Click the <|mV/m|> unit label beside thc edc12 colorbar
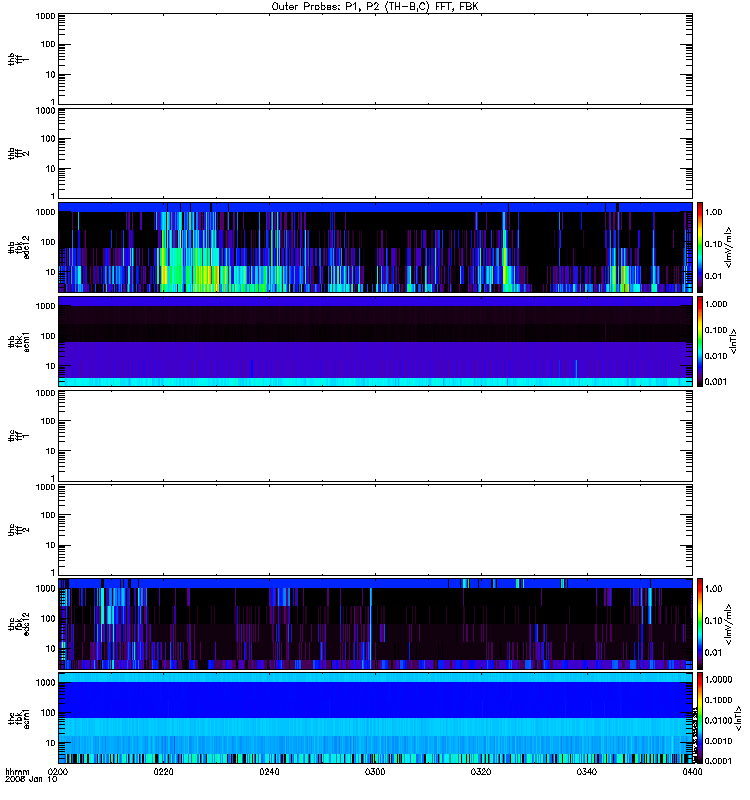The height and width of the screenshot is (800, 750). 728,624
